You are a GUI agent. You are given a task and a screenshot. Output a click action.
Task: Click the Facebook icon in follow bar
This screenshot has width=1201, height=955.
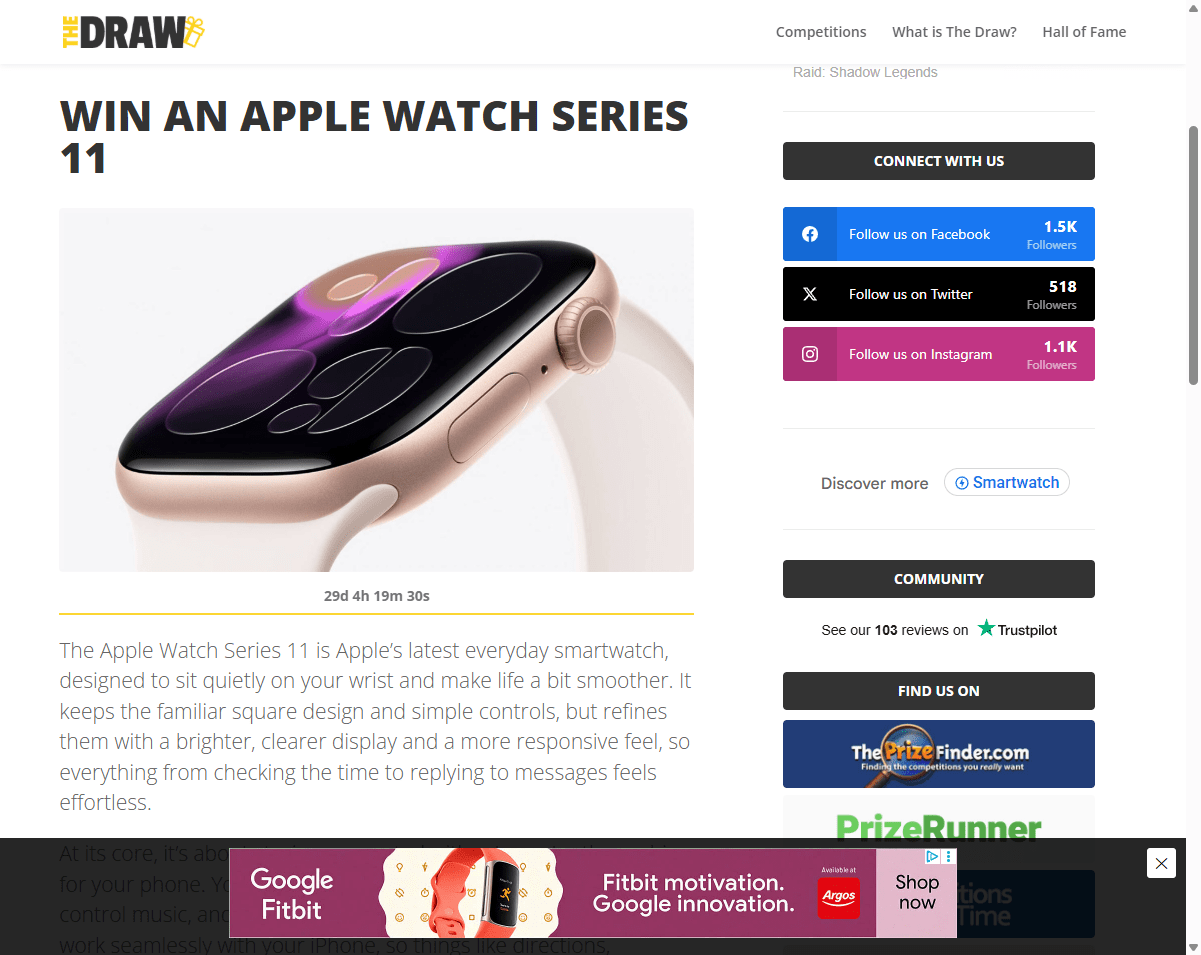810,234
